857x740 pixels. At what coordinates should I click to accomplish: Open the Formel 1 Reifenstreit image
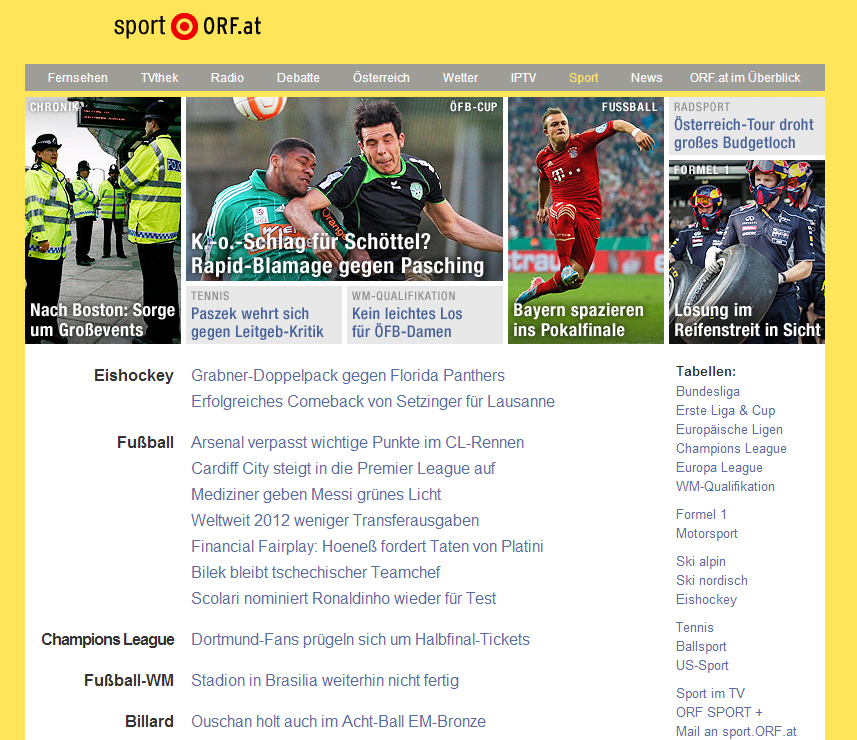coord(747,252)
